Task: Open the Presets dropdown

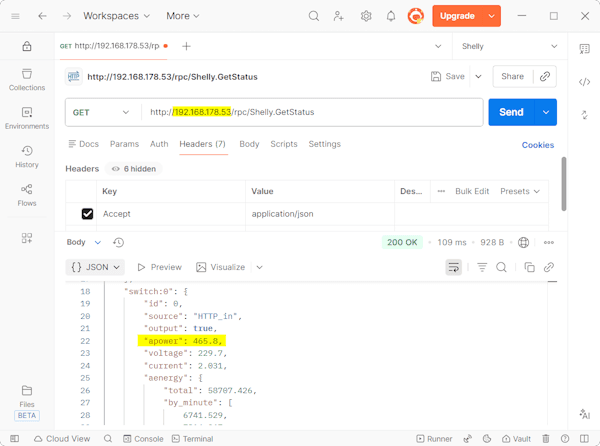Action: click(519, 191)
